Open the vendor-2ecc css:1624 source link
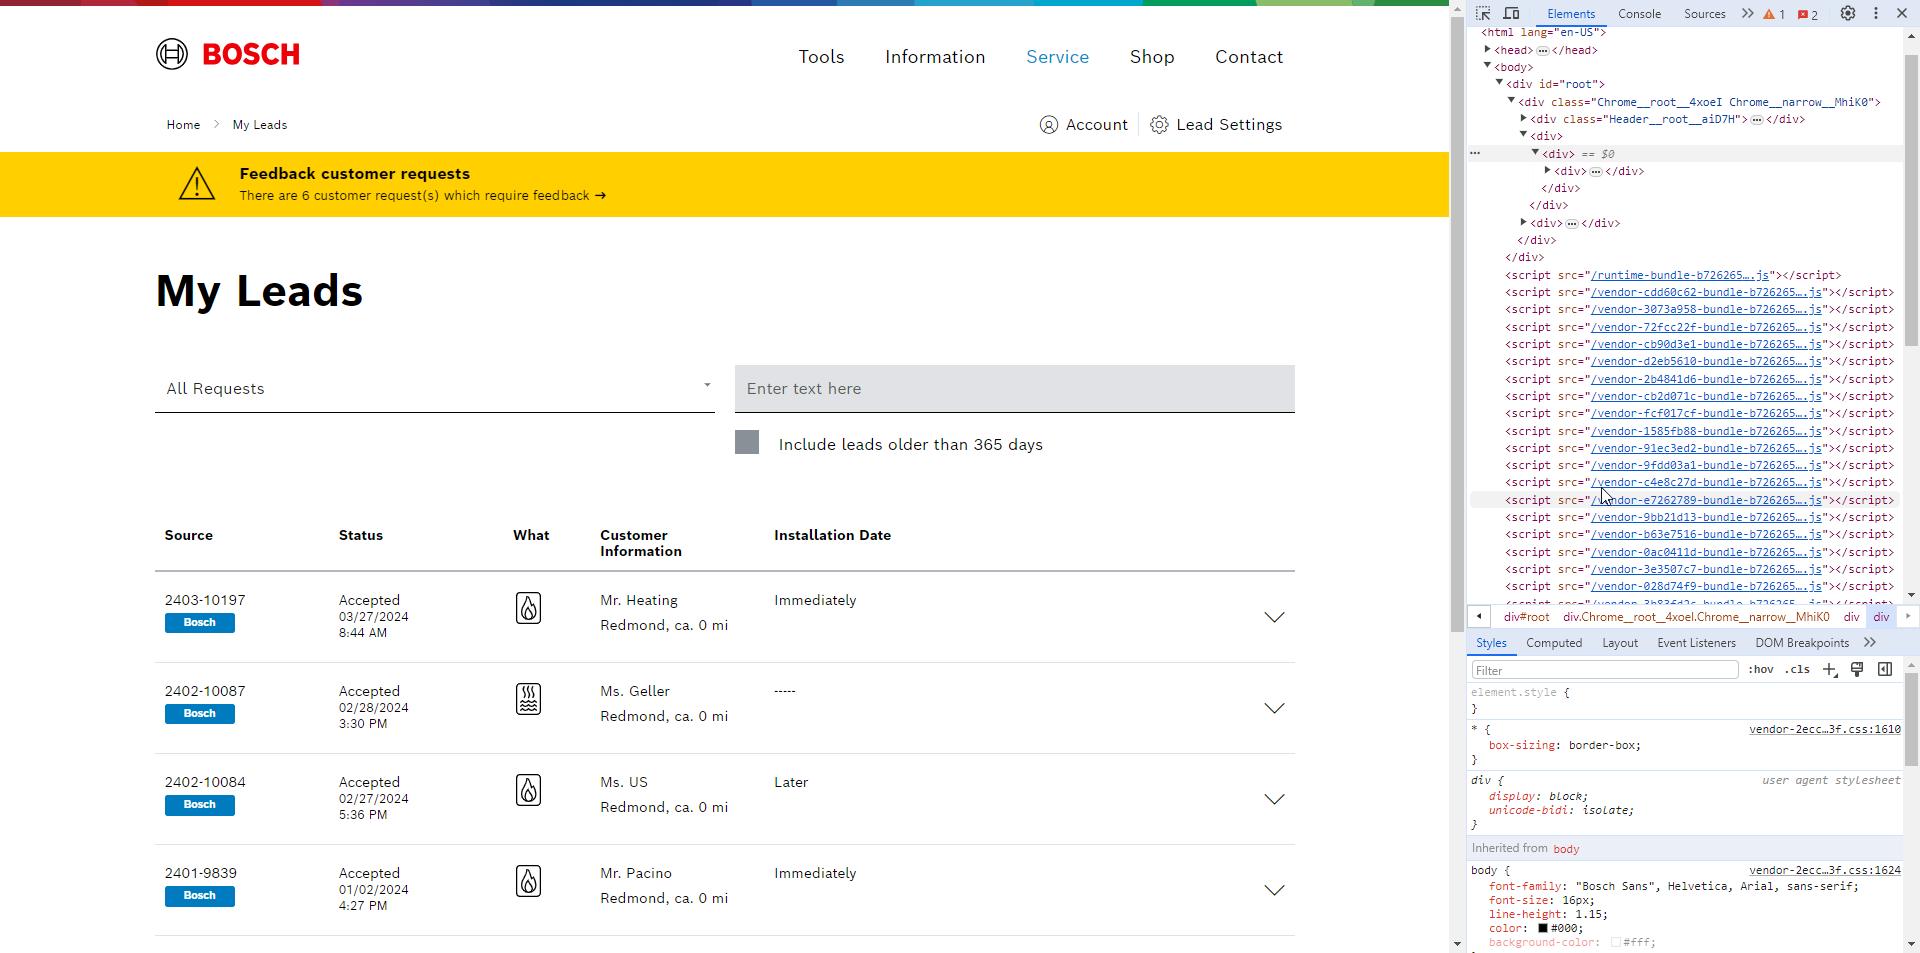 [1824, 871]
